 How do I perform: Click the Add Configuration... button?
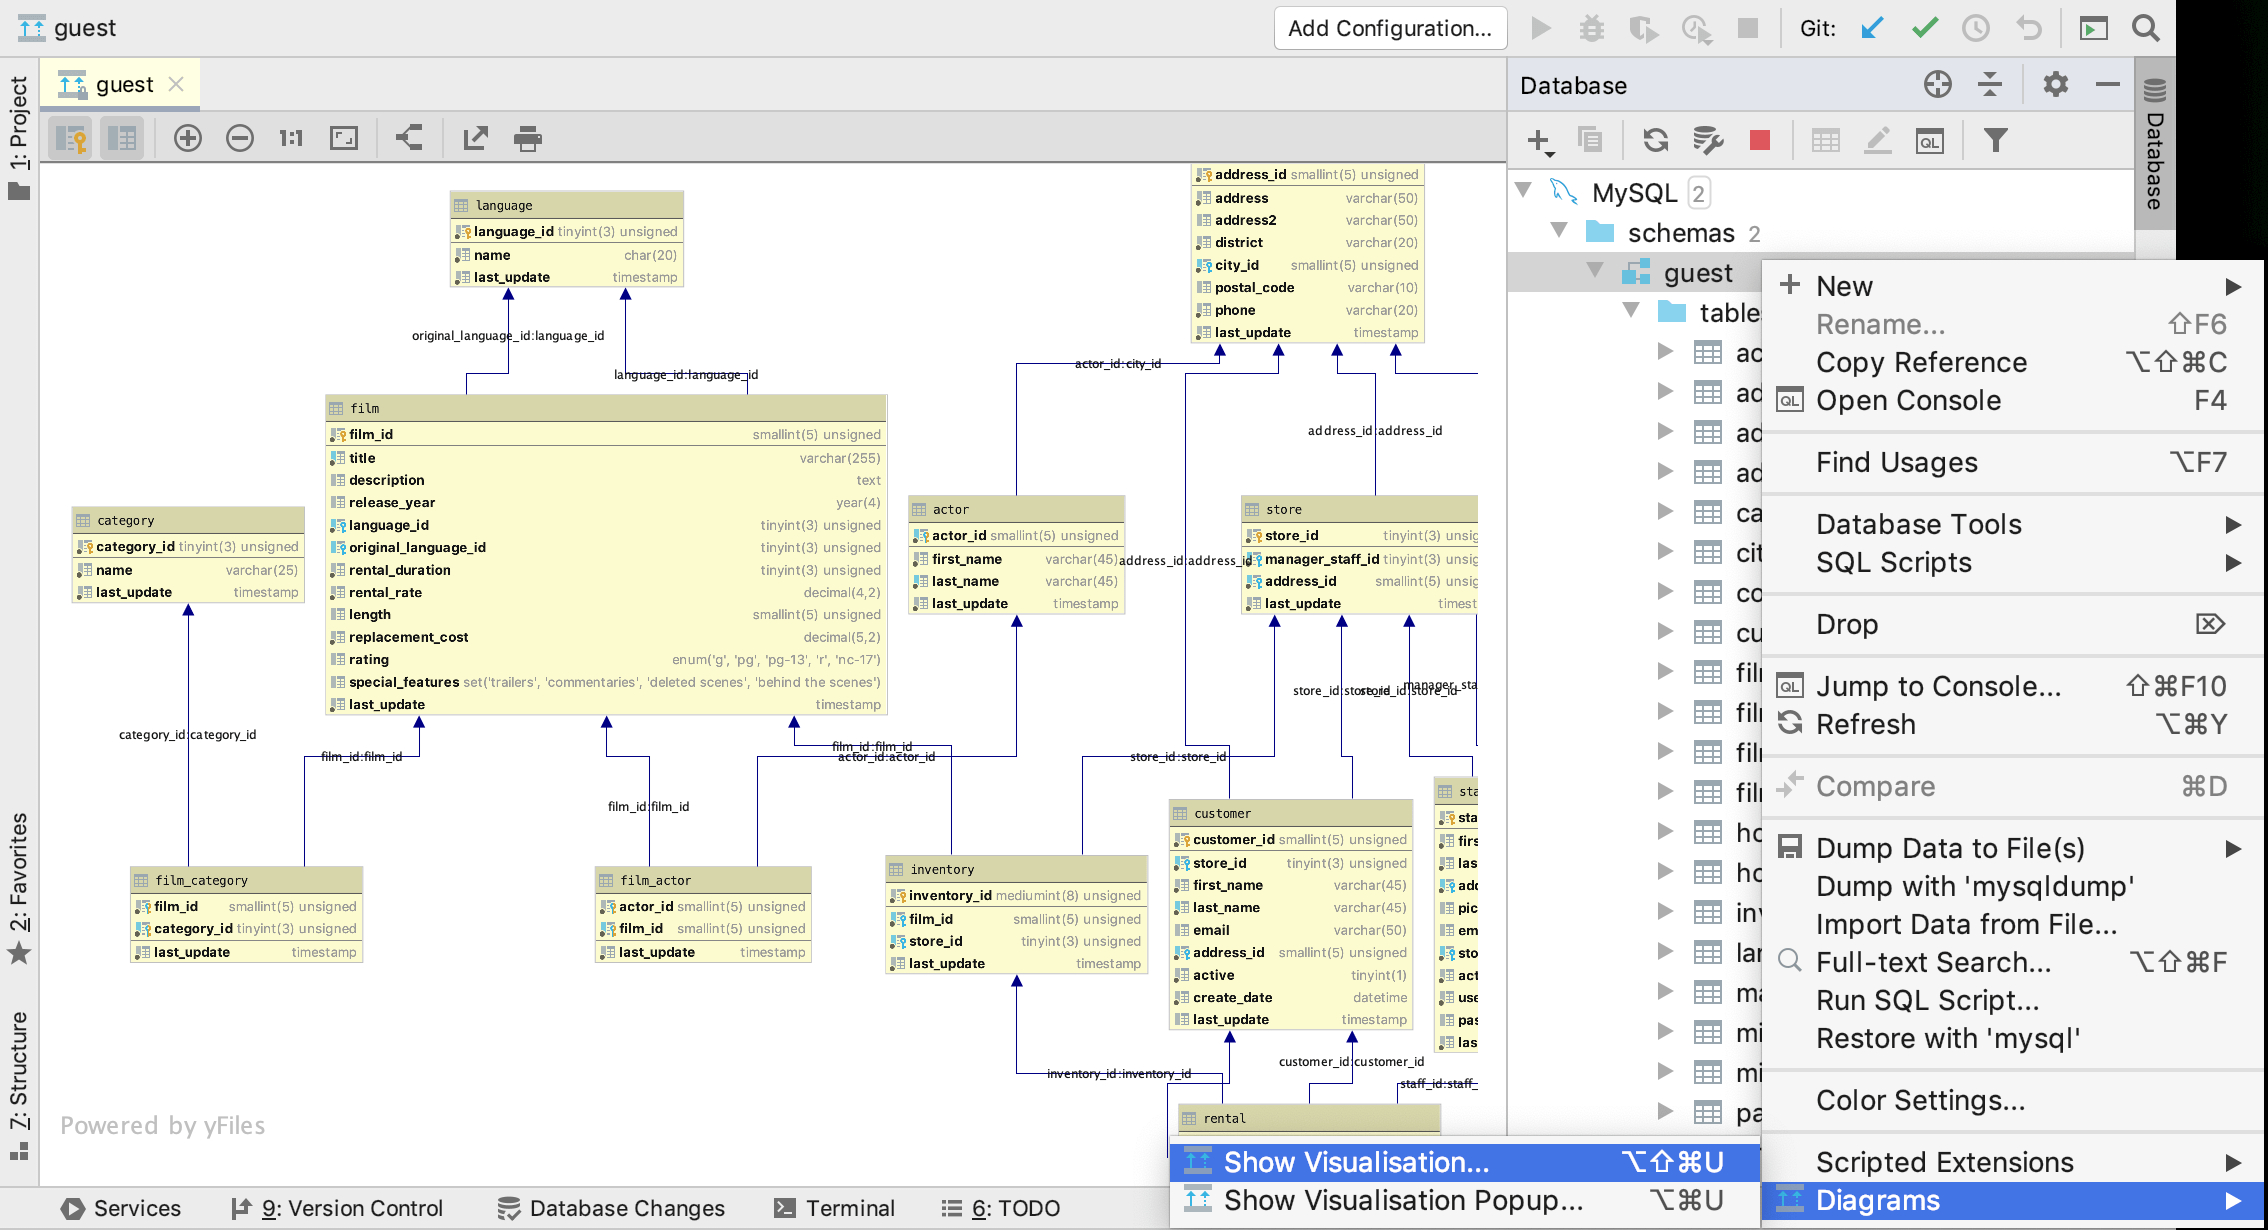pyautogui.click(x=1385, y=29)
